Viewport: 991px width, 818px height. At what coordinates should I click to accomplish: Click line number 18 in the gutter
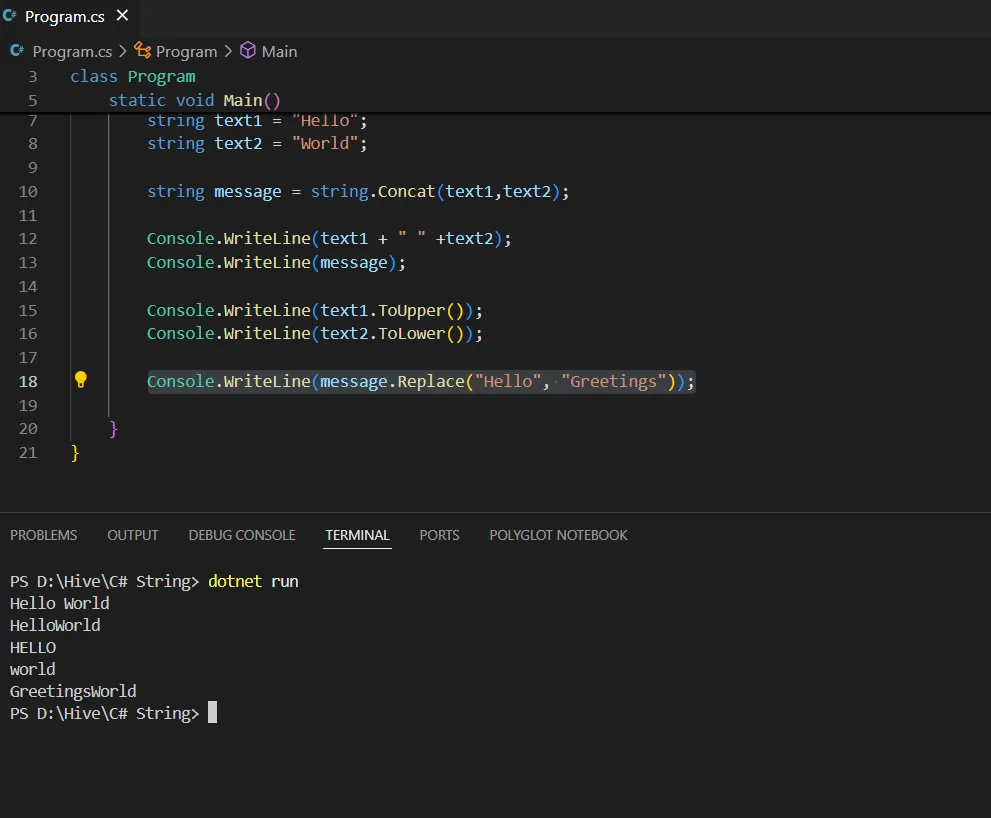click(28, 382)
